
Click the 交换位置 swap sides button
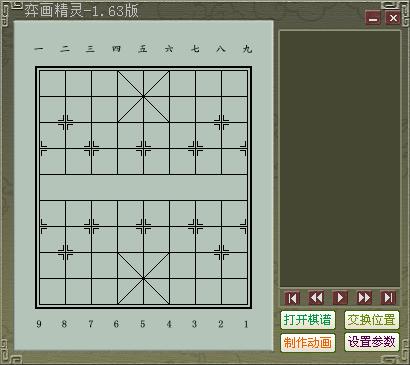(x=372, y=320)
